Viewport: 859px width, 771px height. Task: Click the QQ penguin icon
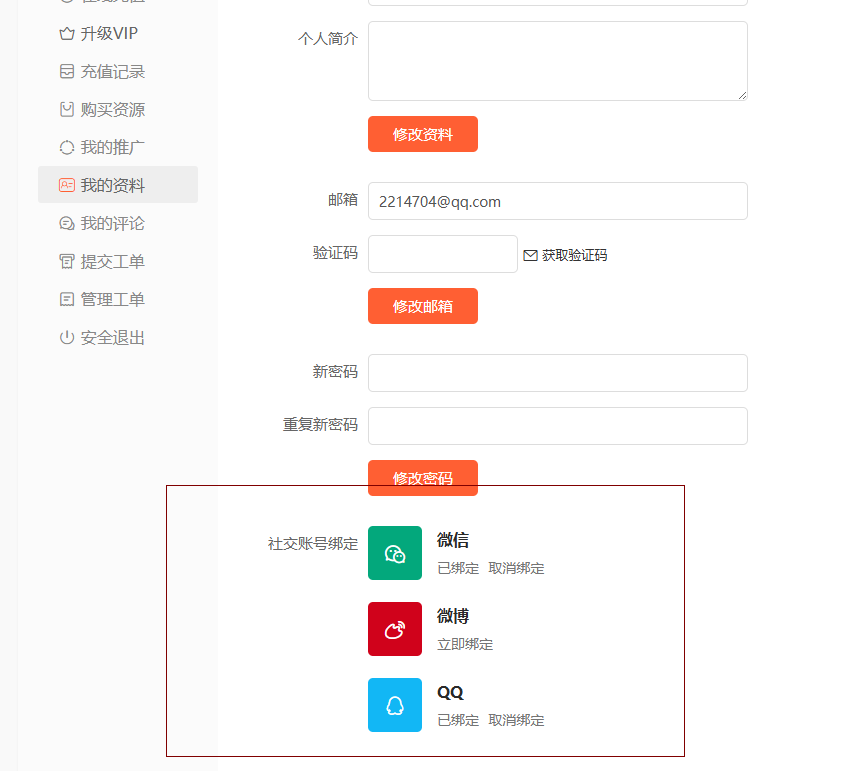pyautogui.click(x=394, y=705)
